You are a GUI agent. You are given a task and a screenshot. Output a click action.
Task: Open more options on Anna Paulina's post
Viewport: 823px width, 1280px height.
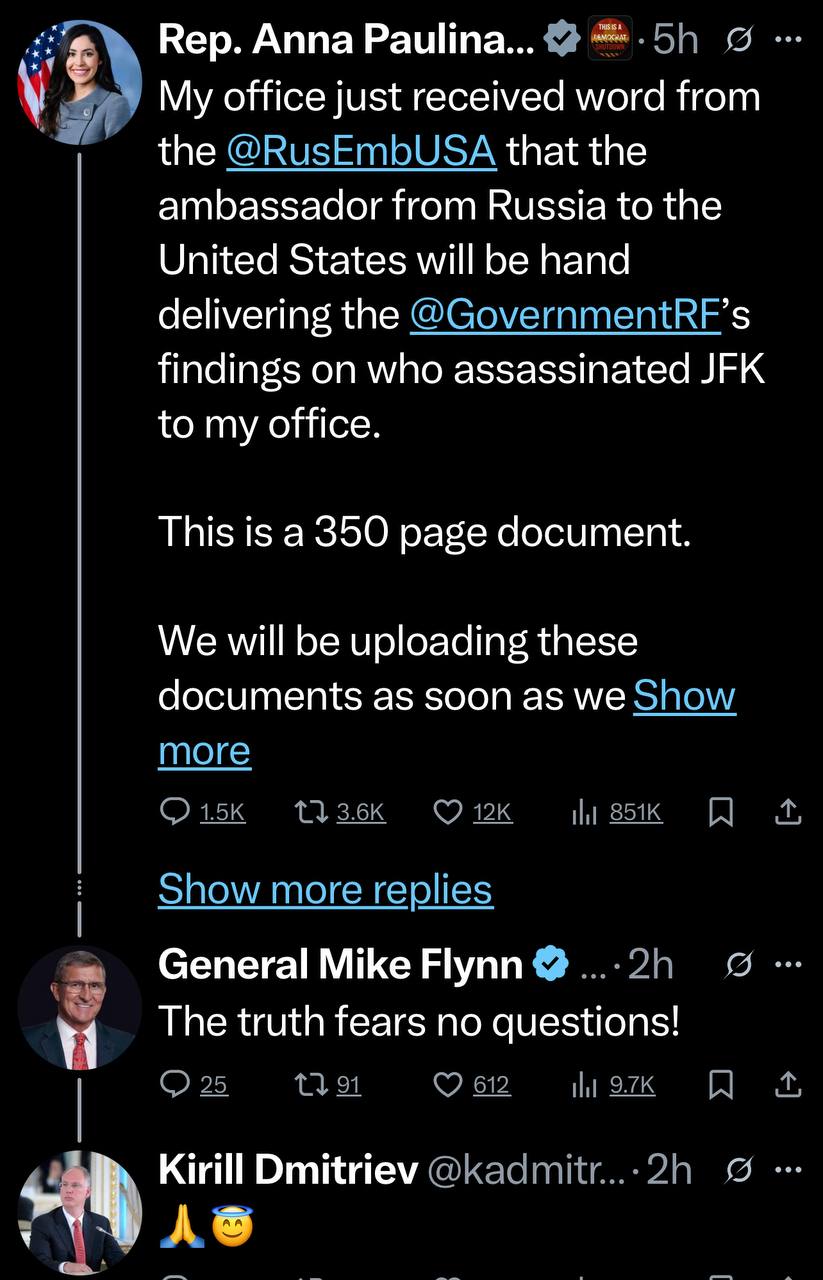(x=788, y=40)
